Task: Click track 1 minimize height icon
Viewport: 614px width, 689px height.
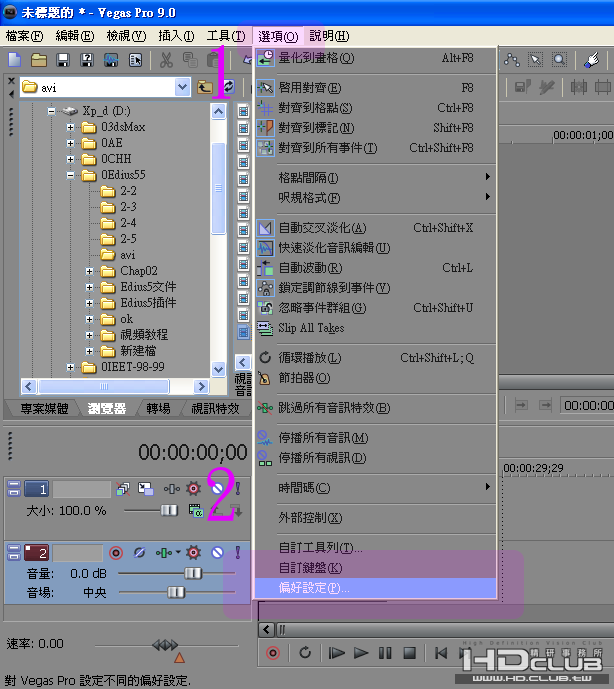Action: 14,484
